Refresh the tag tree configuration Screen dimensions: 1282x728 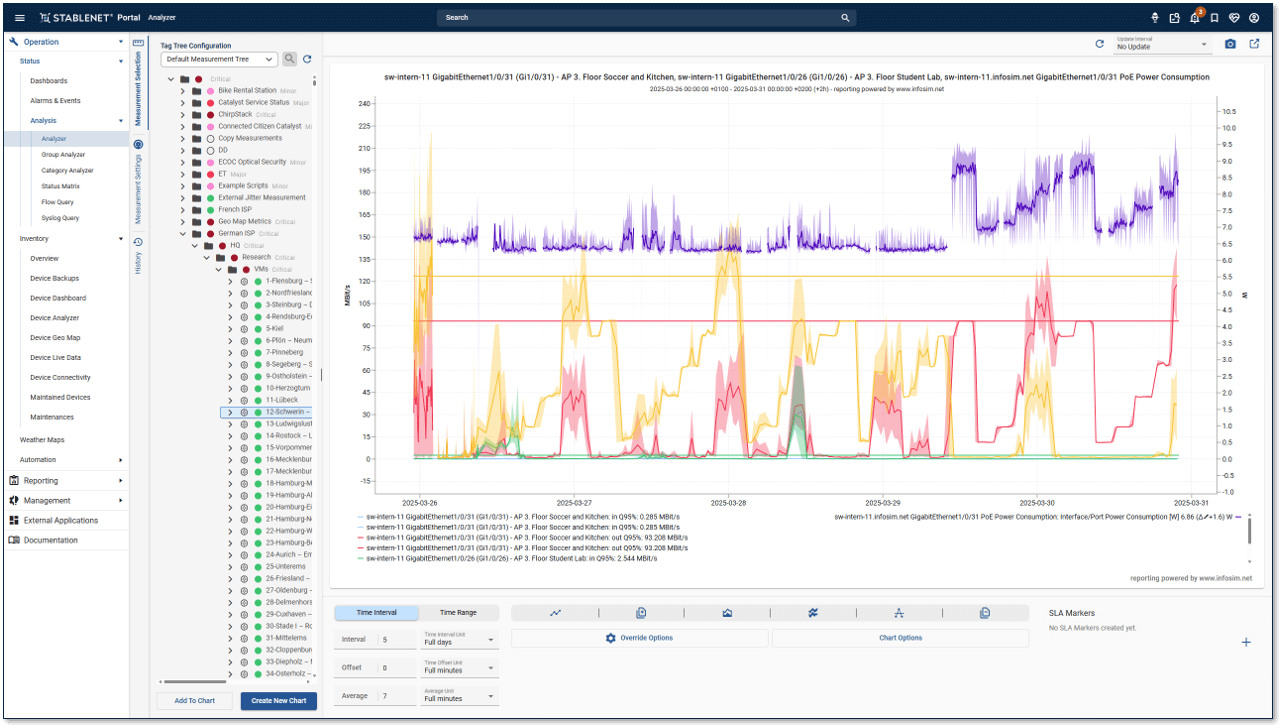307,60
